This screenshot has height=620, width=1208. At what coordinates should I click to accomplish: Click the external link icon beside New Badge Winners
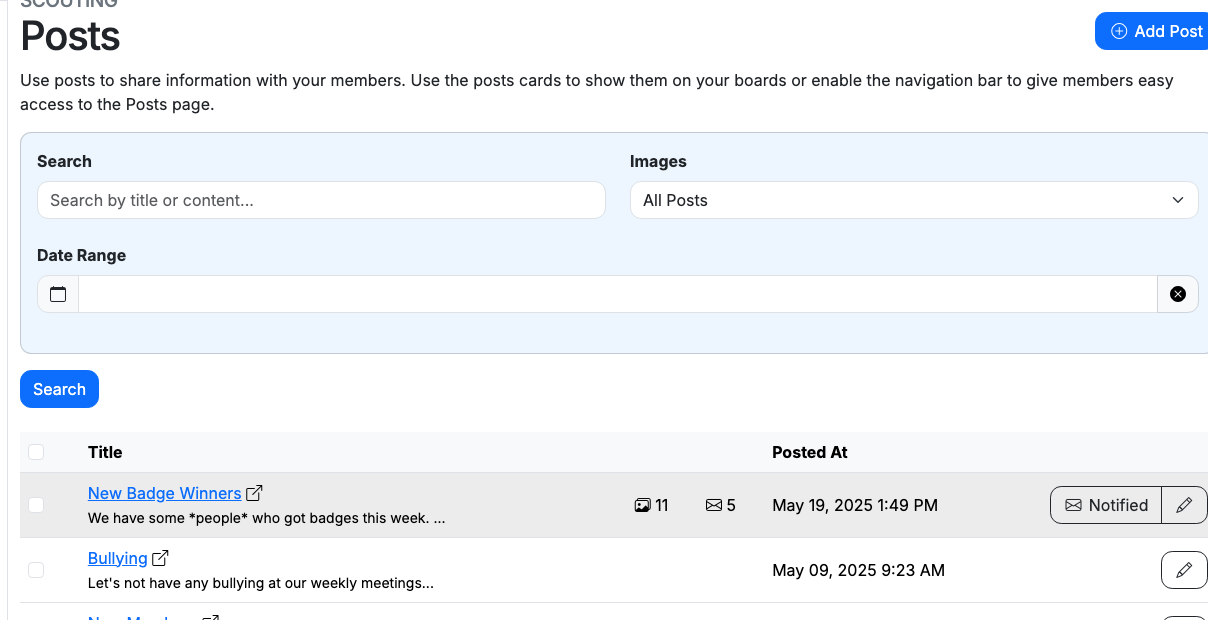[x=255, y=491]
